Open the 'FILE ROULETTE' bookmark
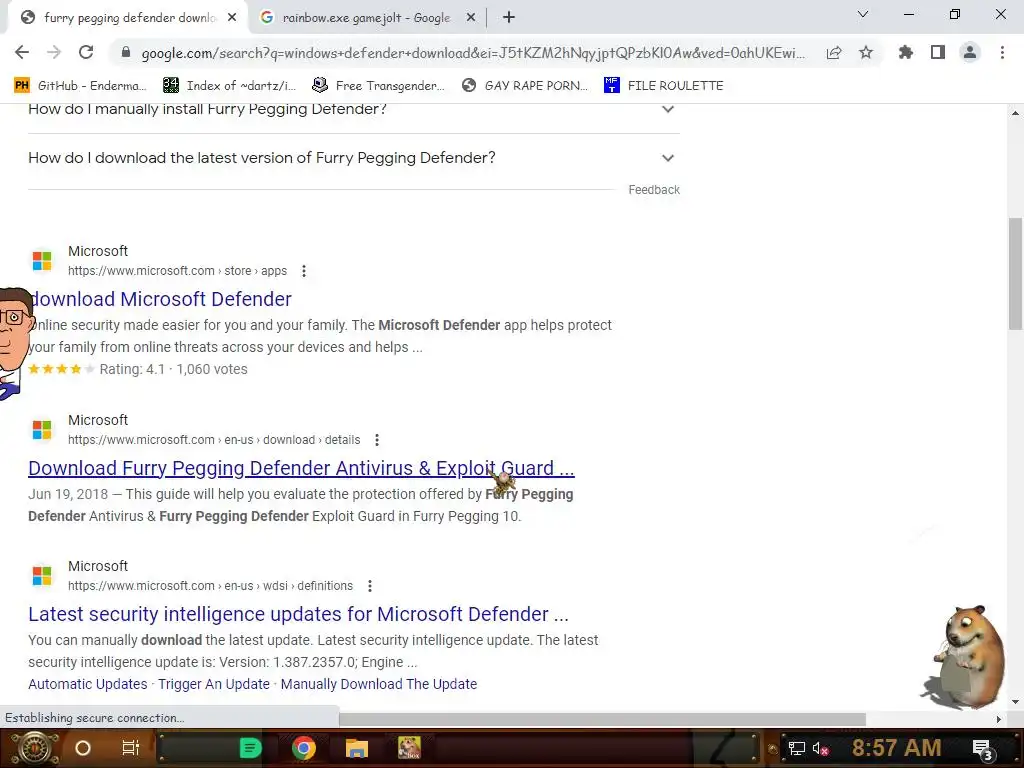 click(x=664, y=85)
